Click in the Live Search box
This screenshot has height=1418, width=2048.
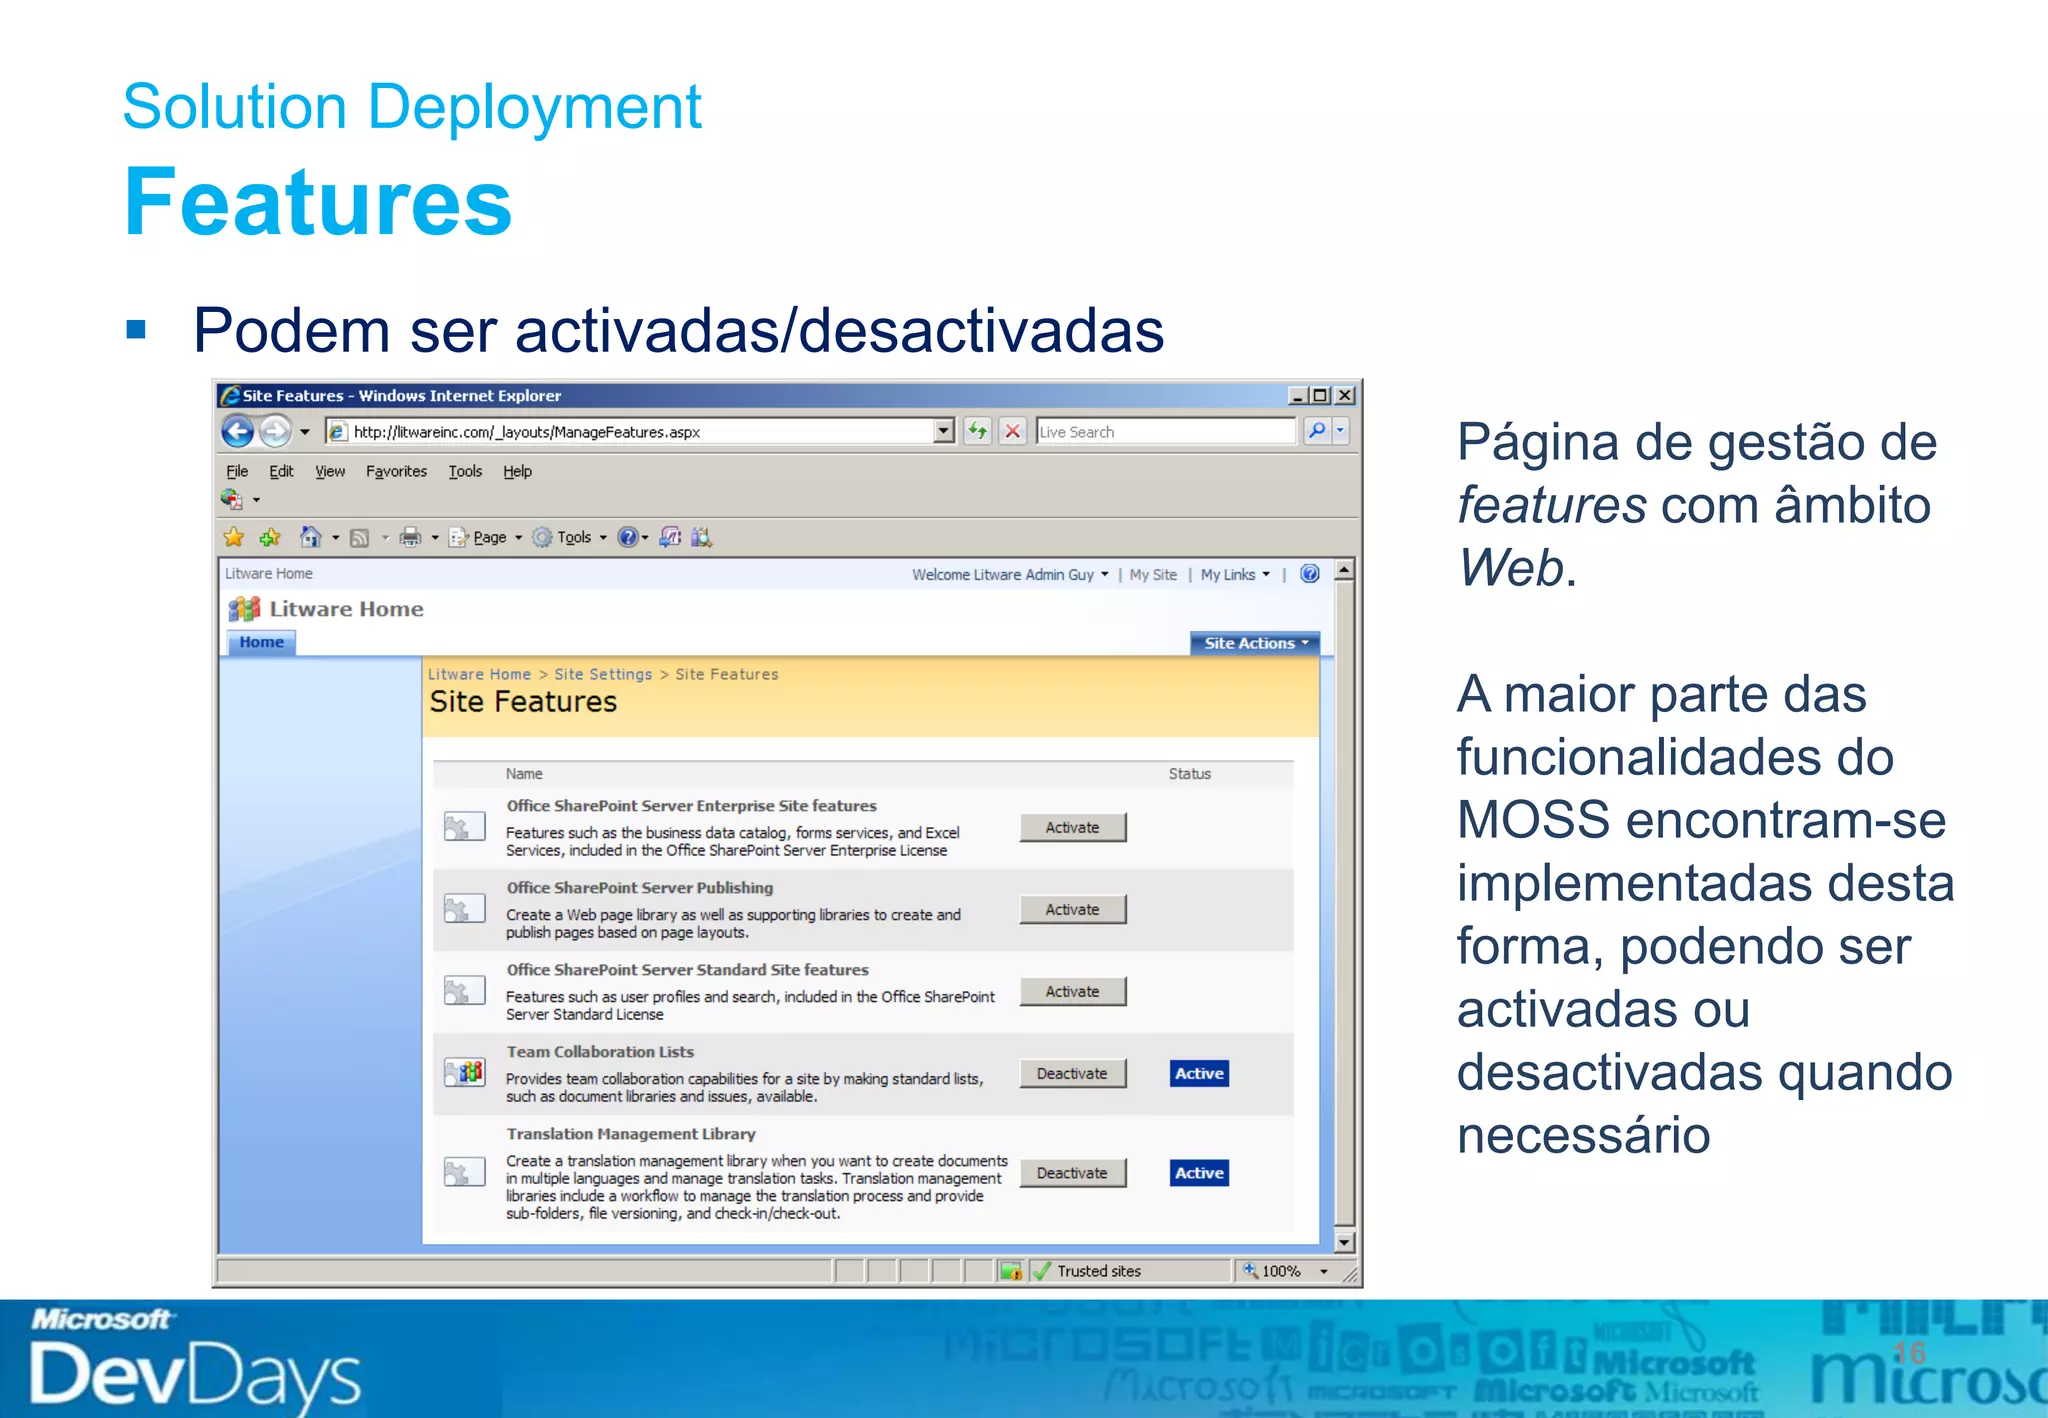coord(1166,432)
